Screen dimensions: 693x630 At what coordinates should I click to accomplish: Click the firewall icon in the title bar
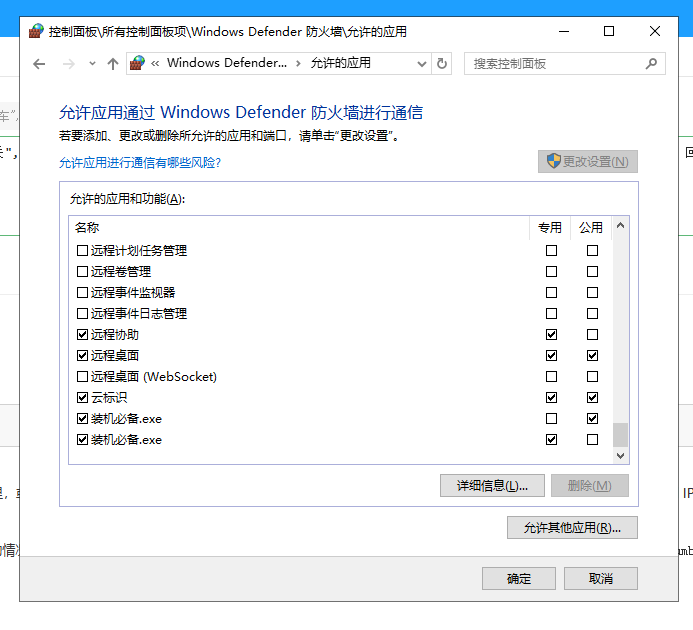tap(36, 31)
